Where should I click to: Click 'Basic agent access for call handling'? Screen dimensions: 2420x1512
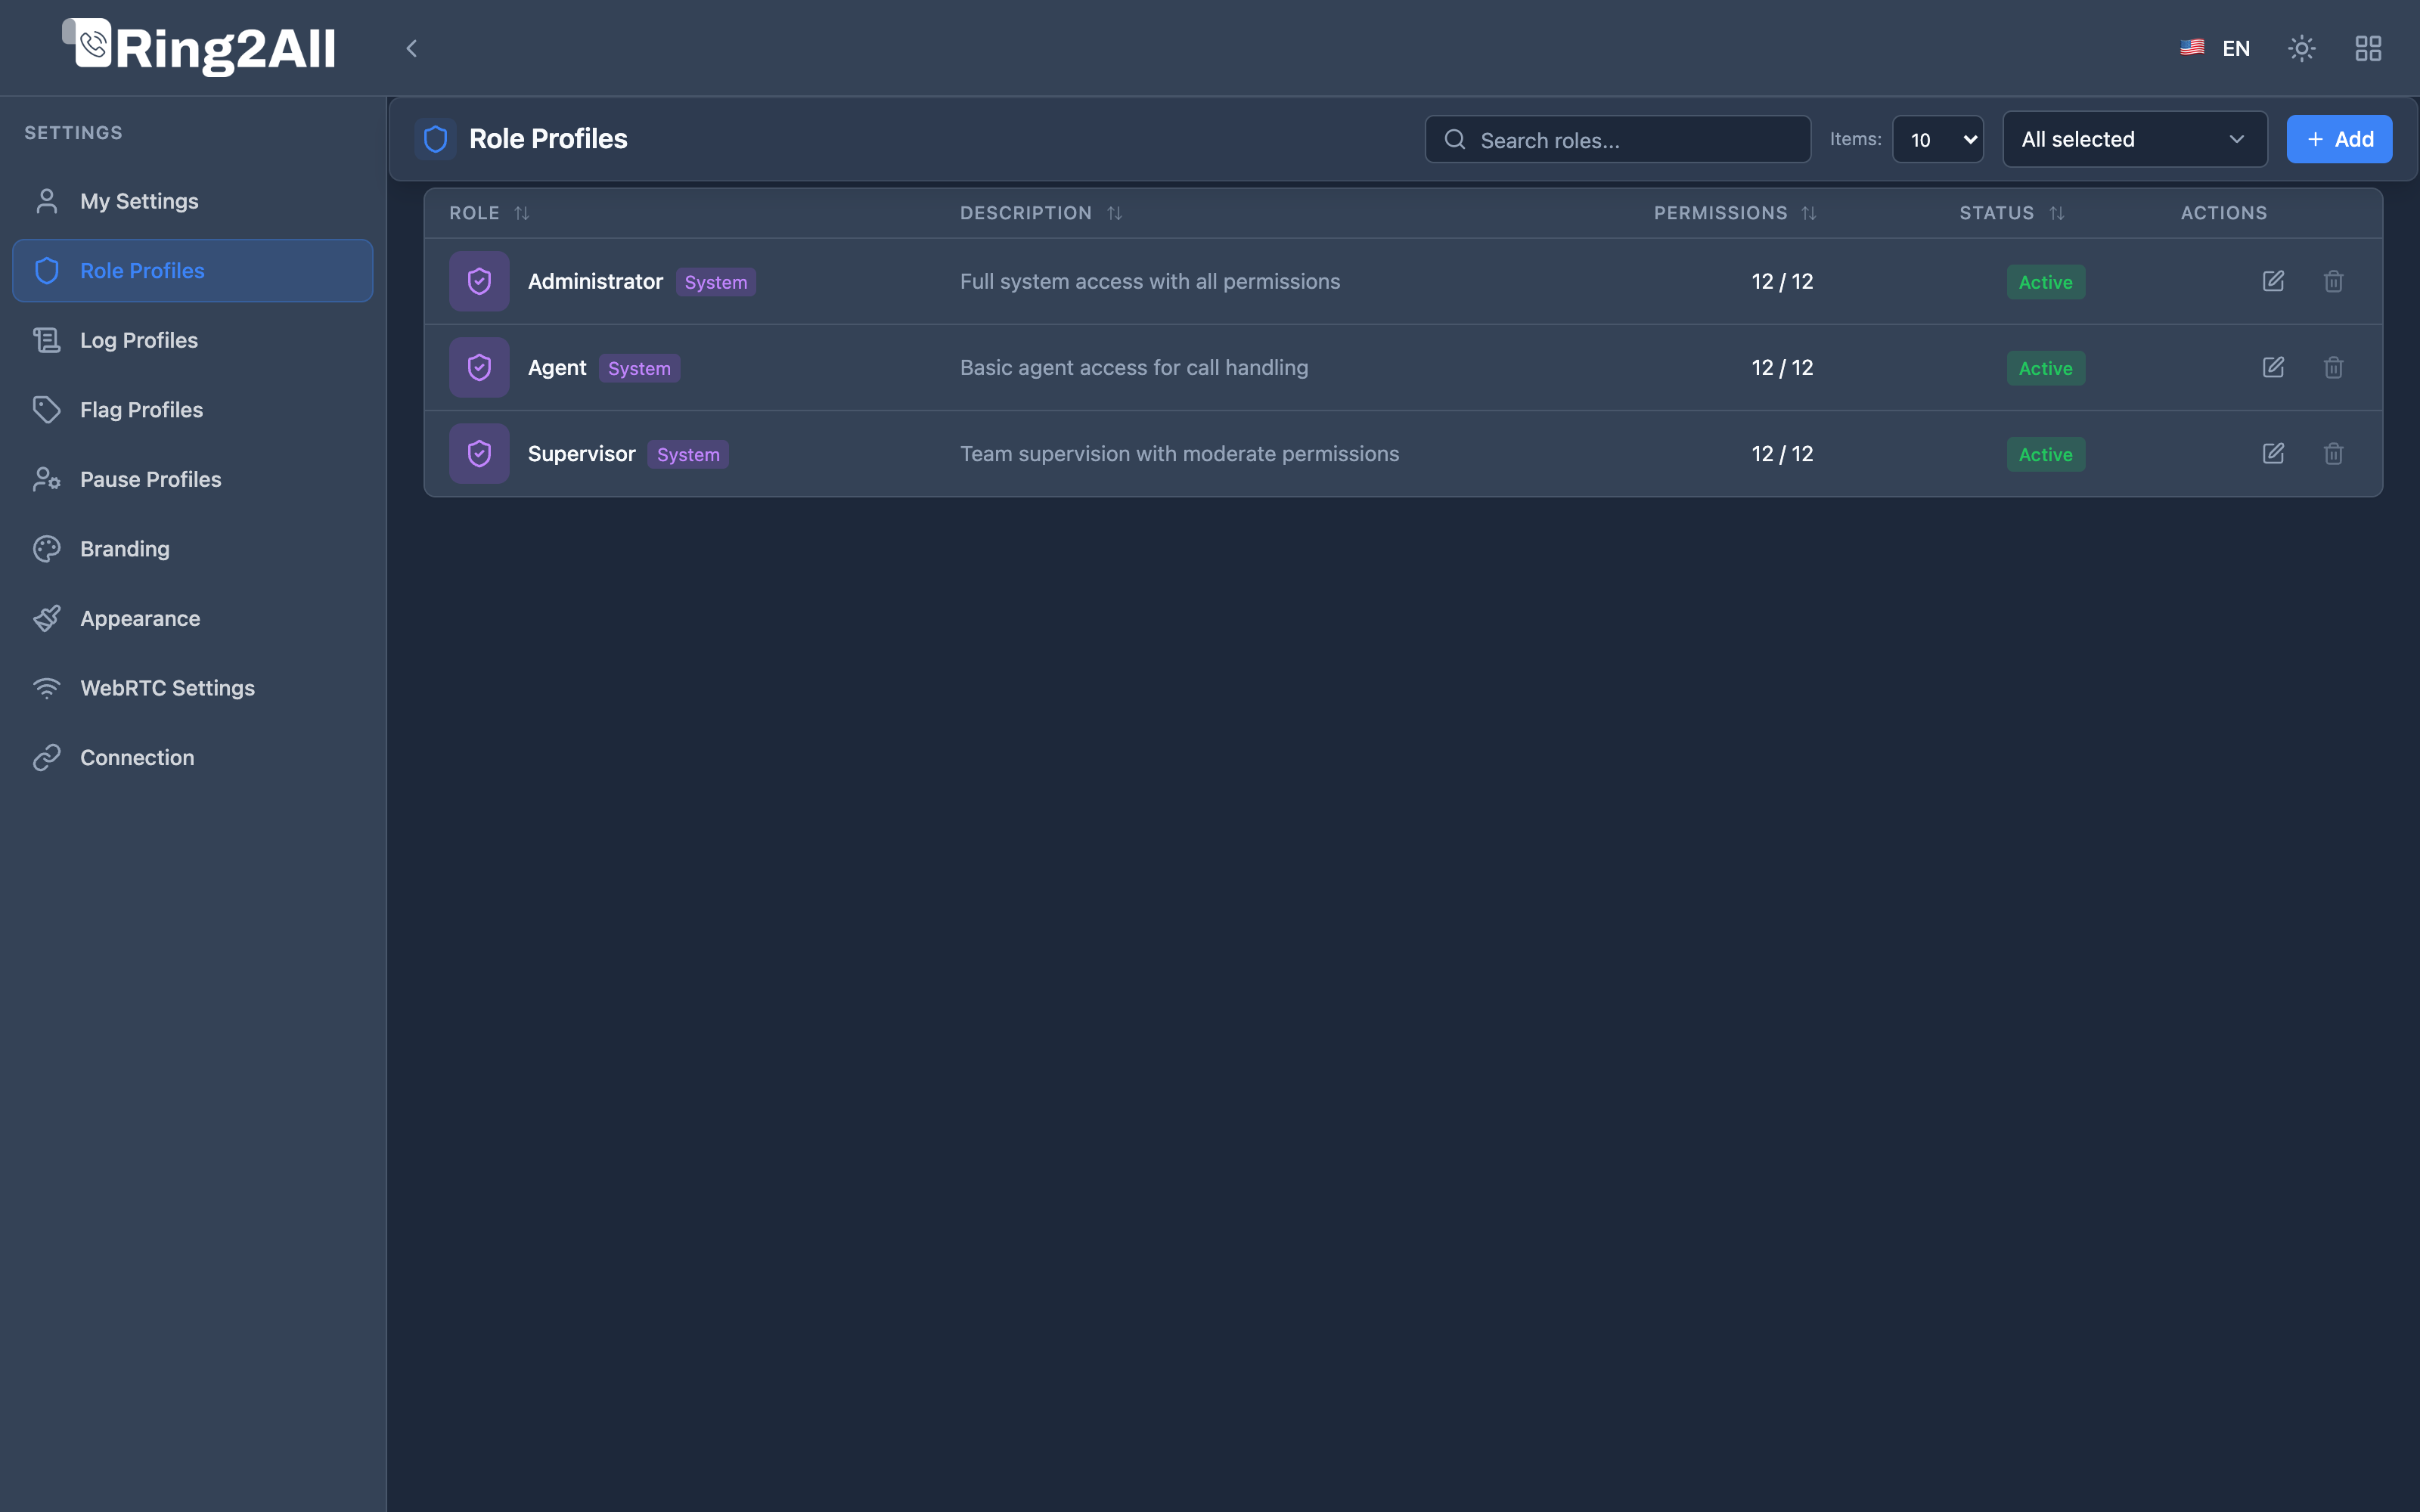(1134, 367)
